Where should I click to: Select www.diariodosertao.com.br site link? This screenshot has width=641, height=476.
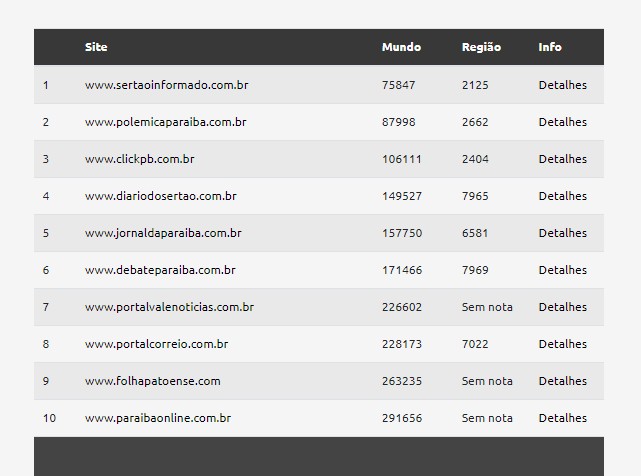point(161,196)
